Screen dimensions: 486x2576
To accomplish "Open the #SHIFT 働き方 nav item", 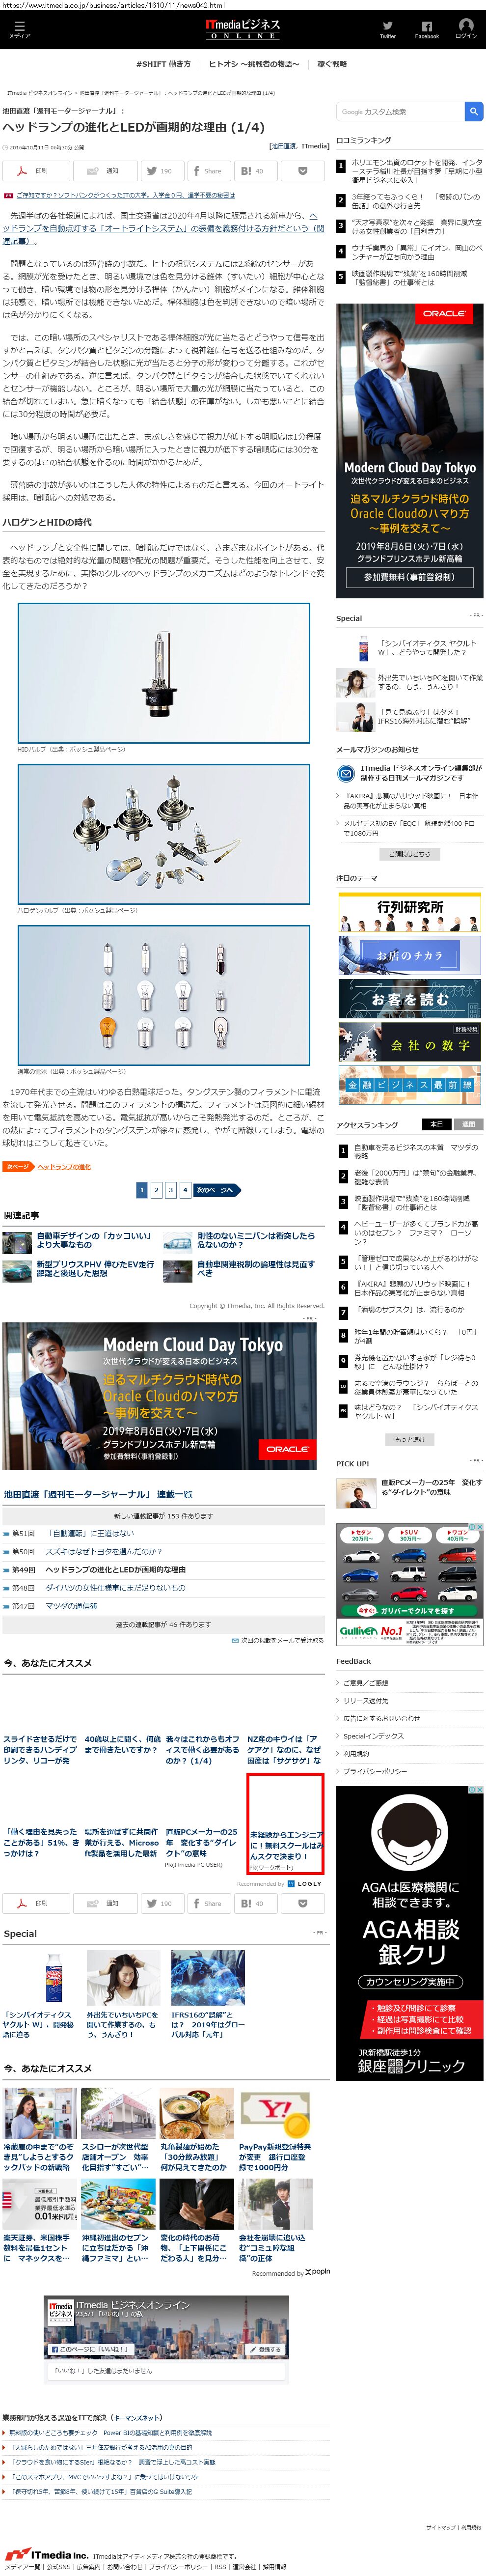I will 164,64.
